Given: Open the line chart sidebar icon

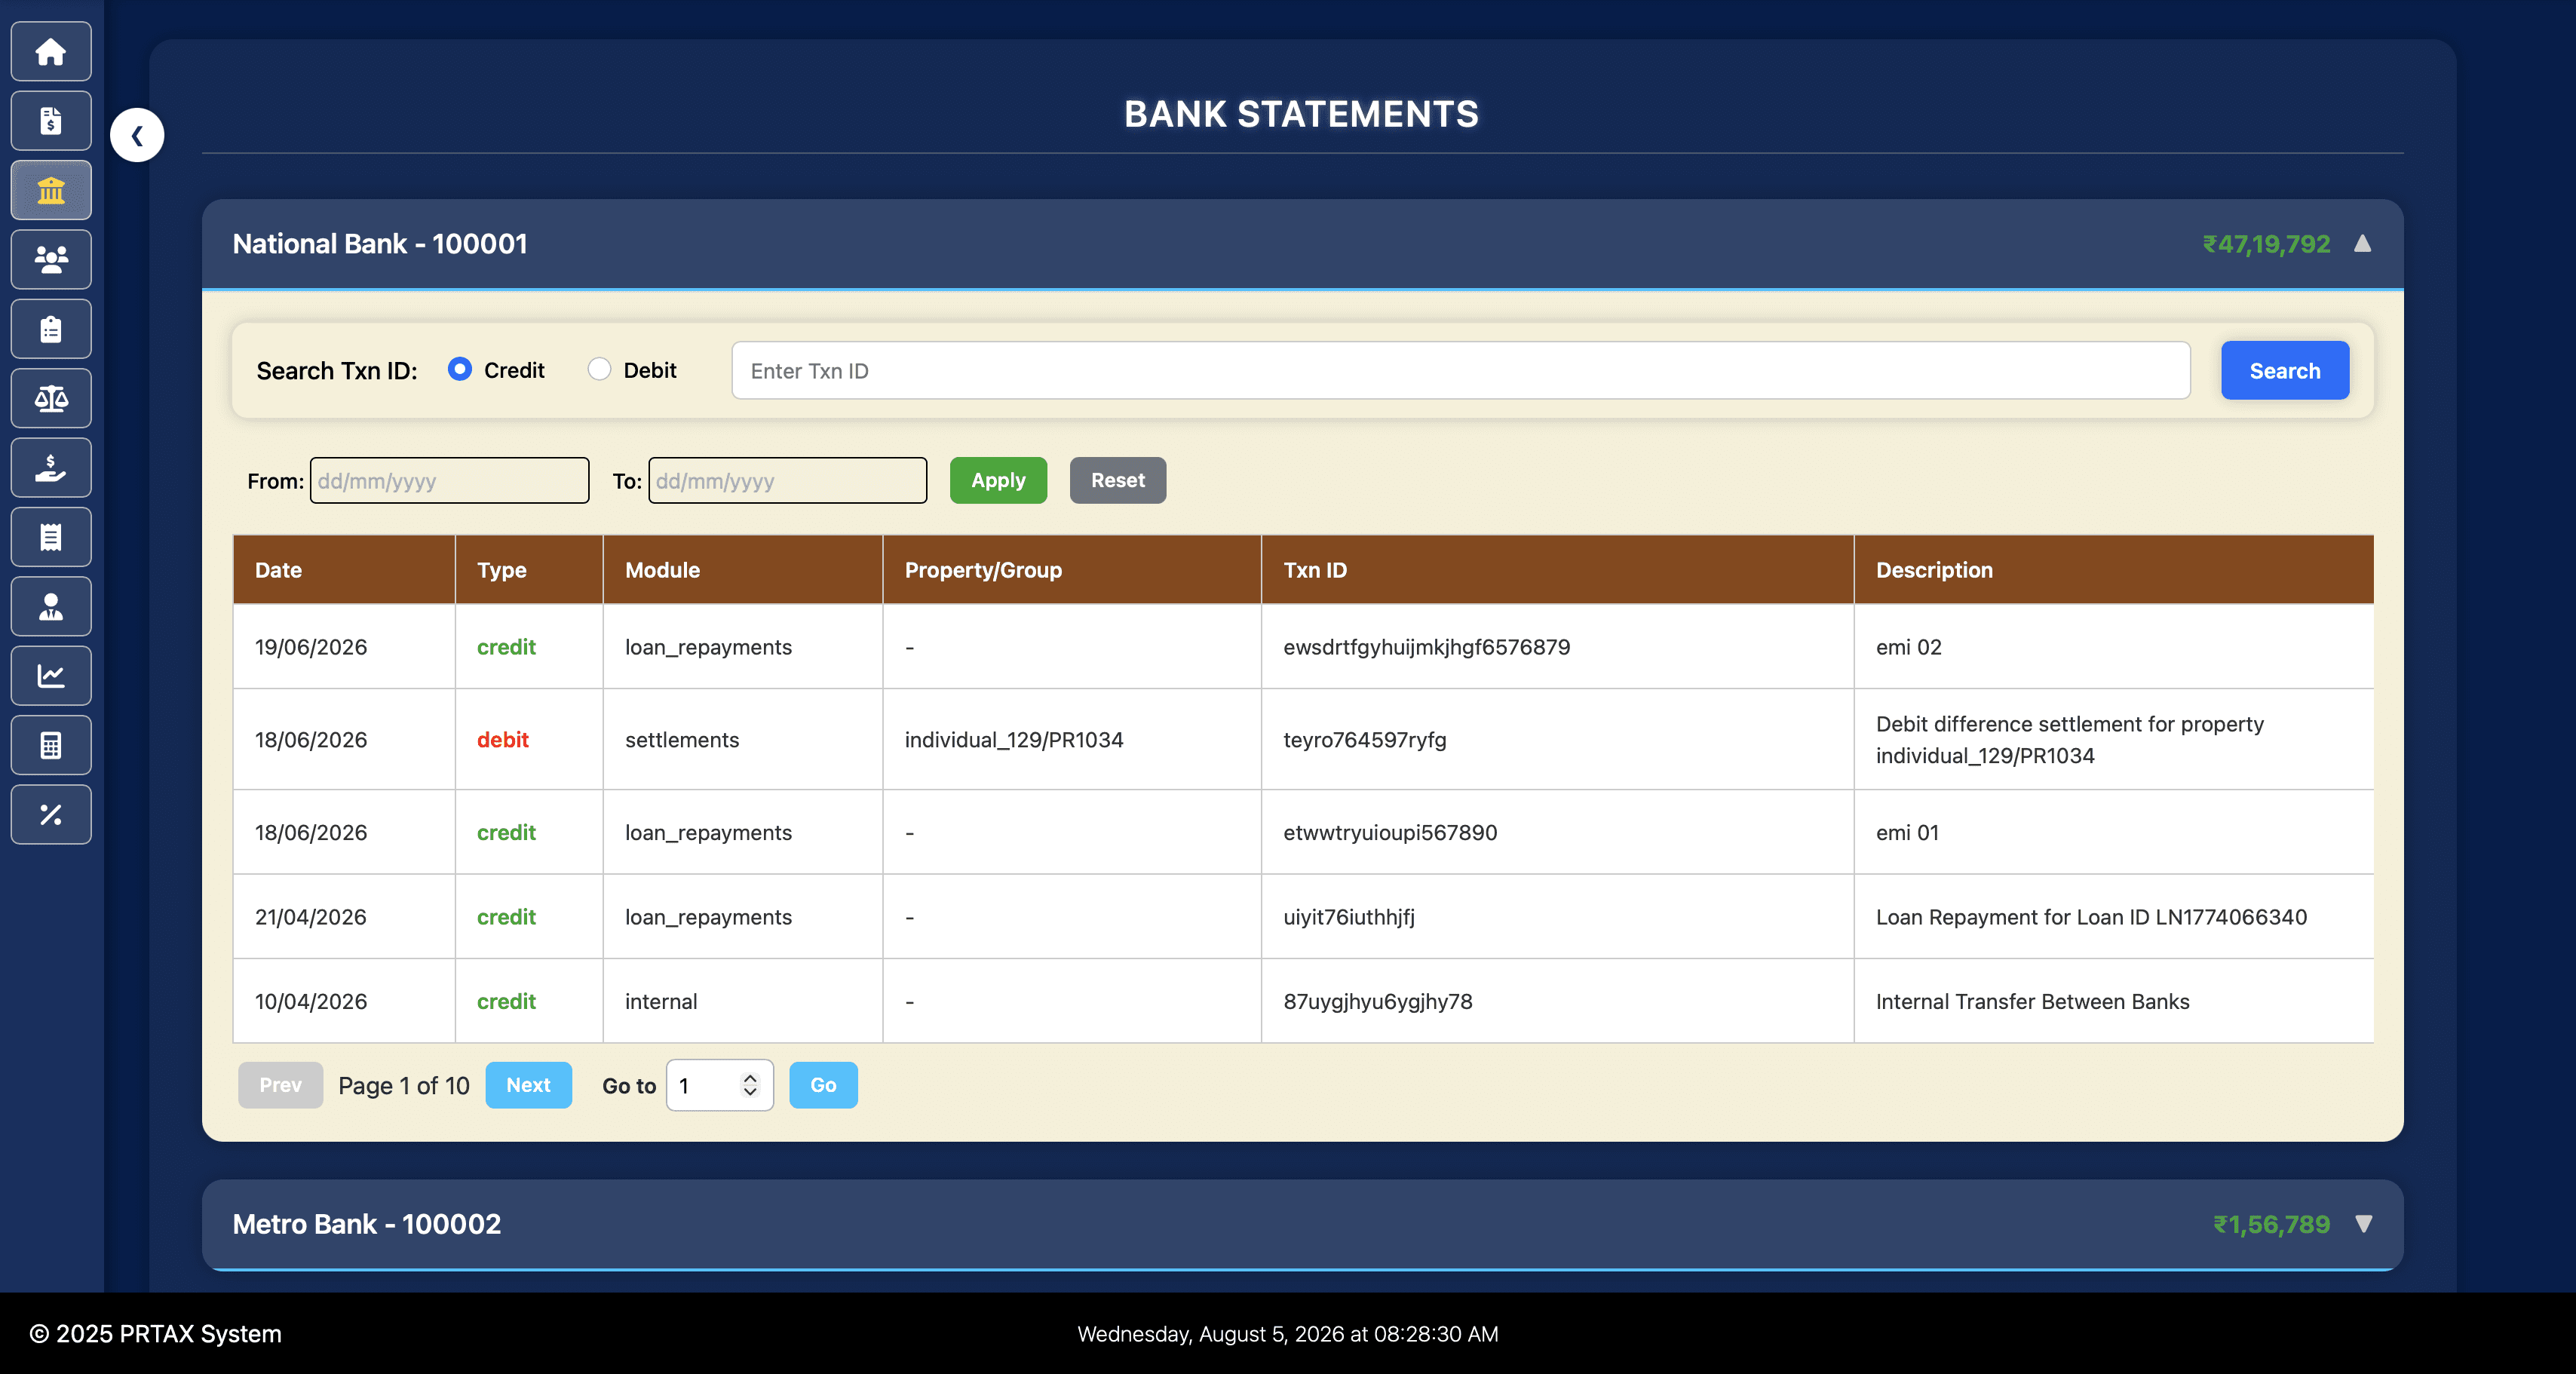Looking at the screenshot, I should pyautogui.click(x=51, y=676).
